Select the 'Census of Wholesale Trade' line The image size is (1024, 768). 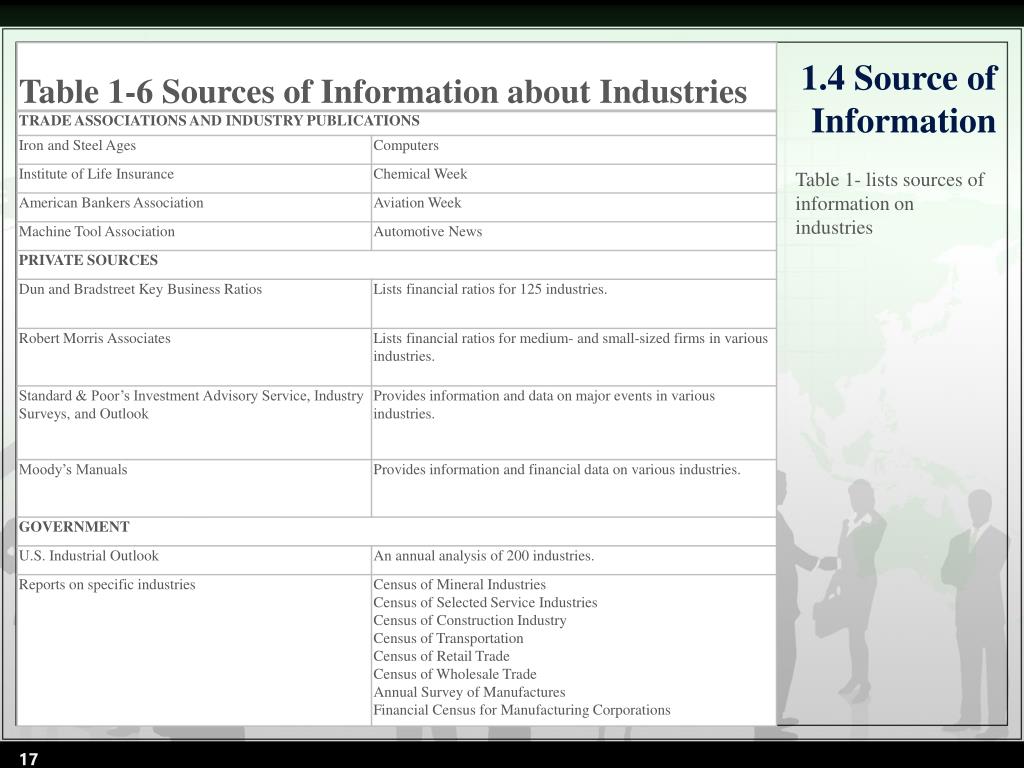455,674
